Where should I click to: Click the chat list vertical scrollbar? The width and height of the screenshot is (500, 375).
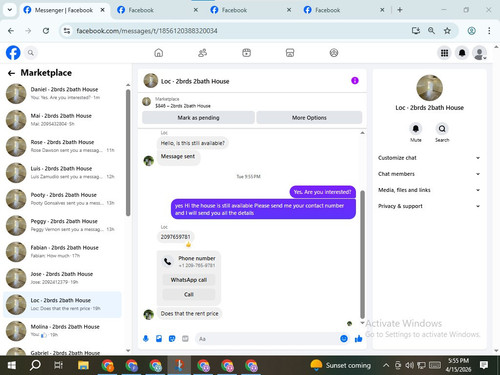(x=128, y=153)
